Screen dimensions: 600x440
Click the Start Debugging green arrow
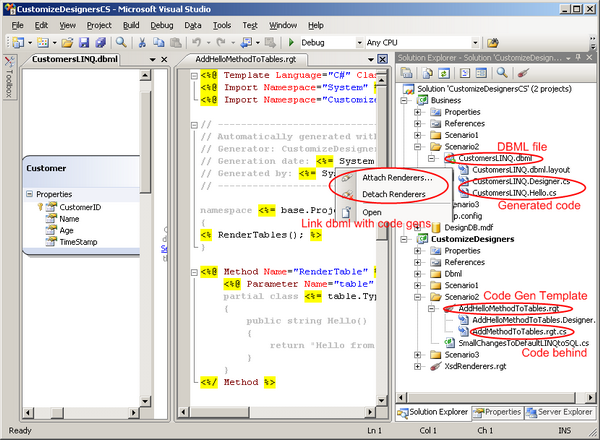[291, 42]
